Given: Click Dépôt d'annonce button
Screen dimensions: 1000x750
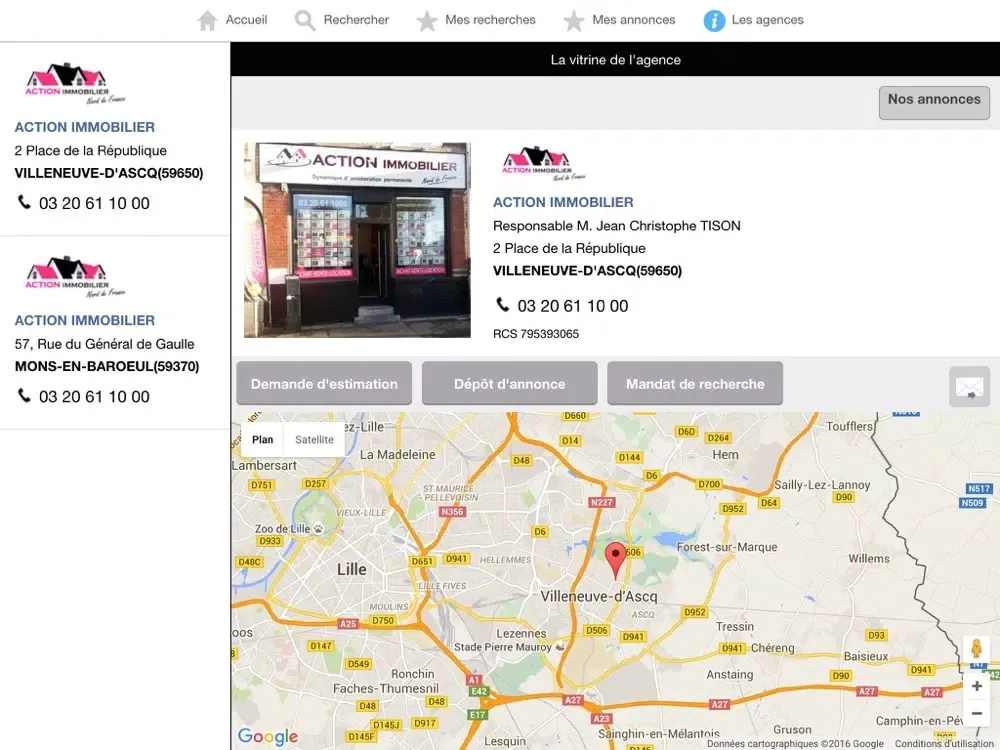Looking at the screenshot, I should [x=510, y=383].
